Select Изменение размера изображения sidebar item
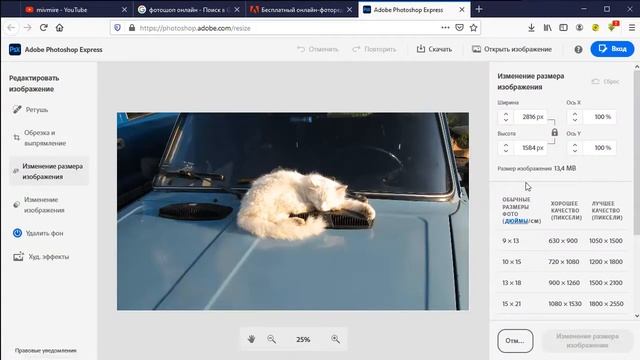The image size is (640, 360). point(49,171)
